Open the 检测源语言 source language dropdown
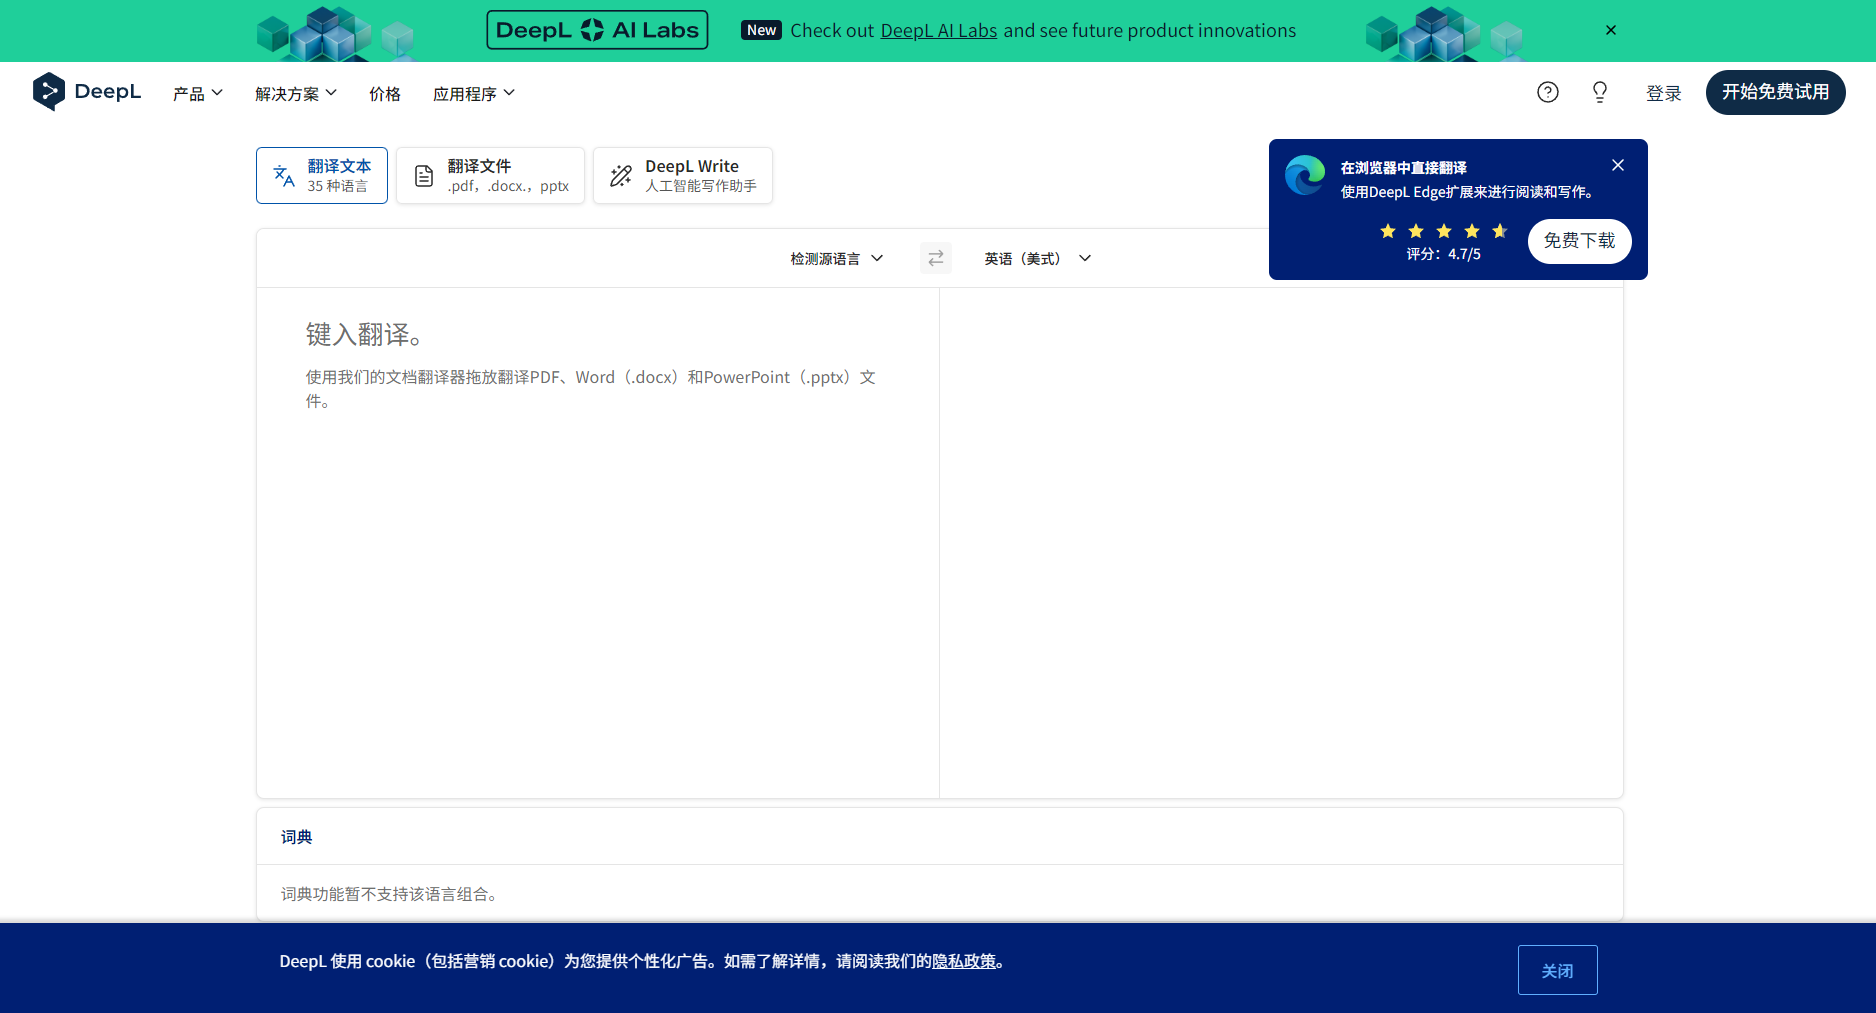Screen dimensions: 1876x1013 (837, 258)
